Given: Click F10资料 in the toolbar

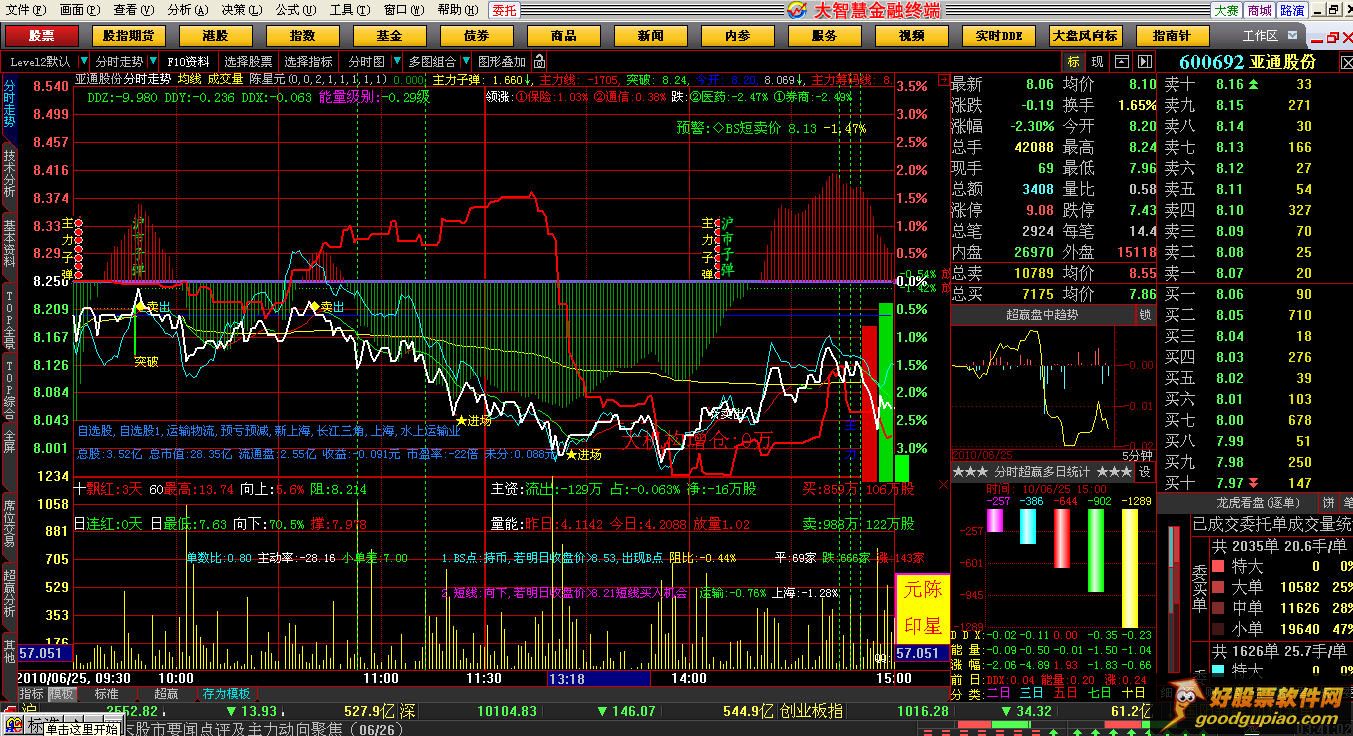Looking at the screenshot, I should coord(188,62).
